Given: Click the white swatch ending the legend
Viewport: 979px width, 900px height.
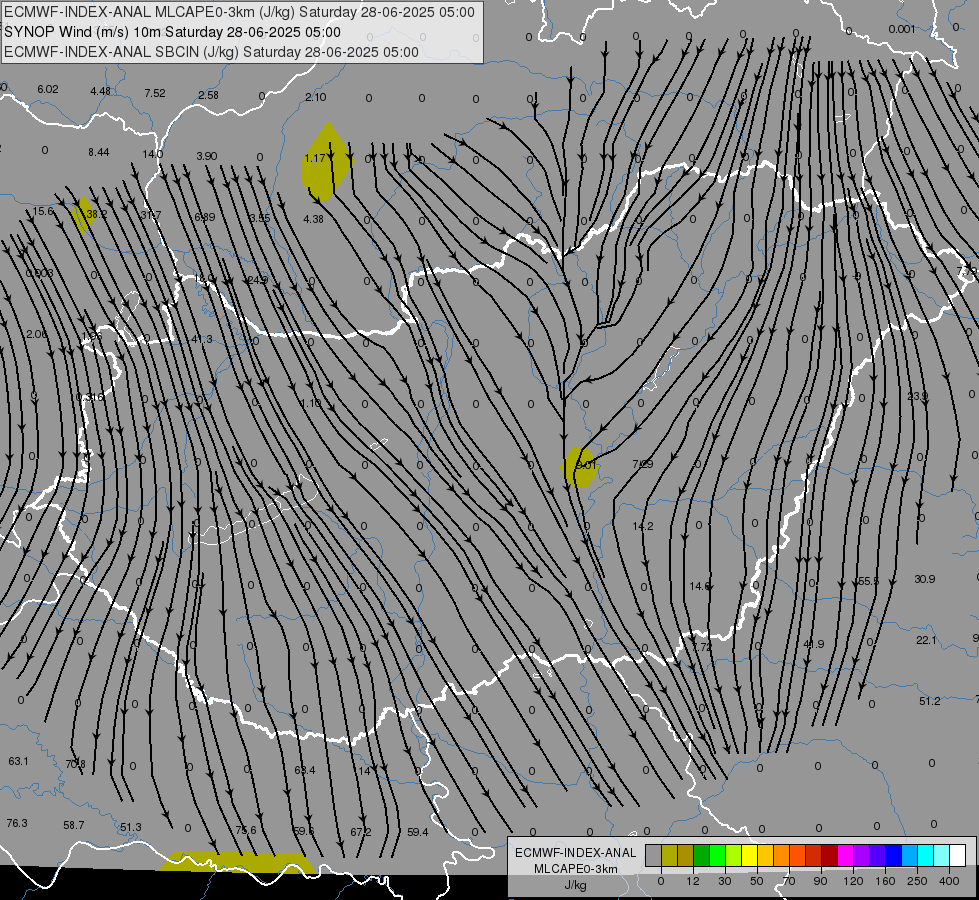Looking at the screenshot, I should [x=958, y=855].
